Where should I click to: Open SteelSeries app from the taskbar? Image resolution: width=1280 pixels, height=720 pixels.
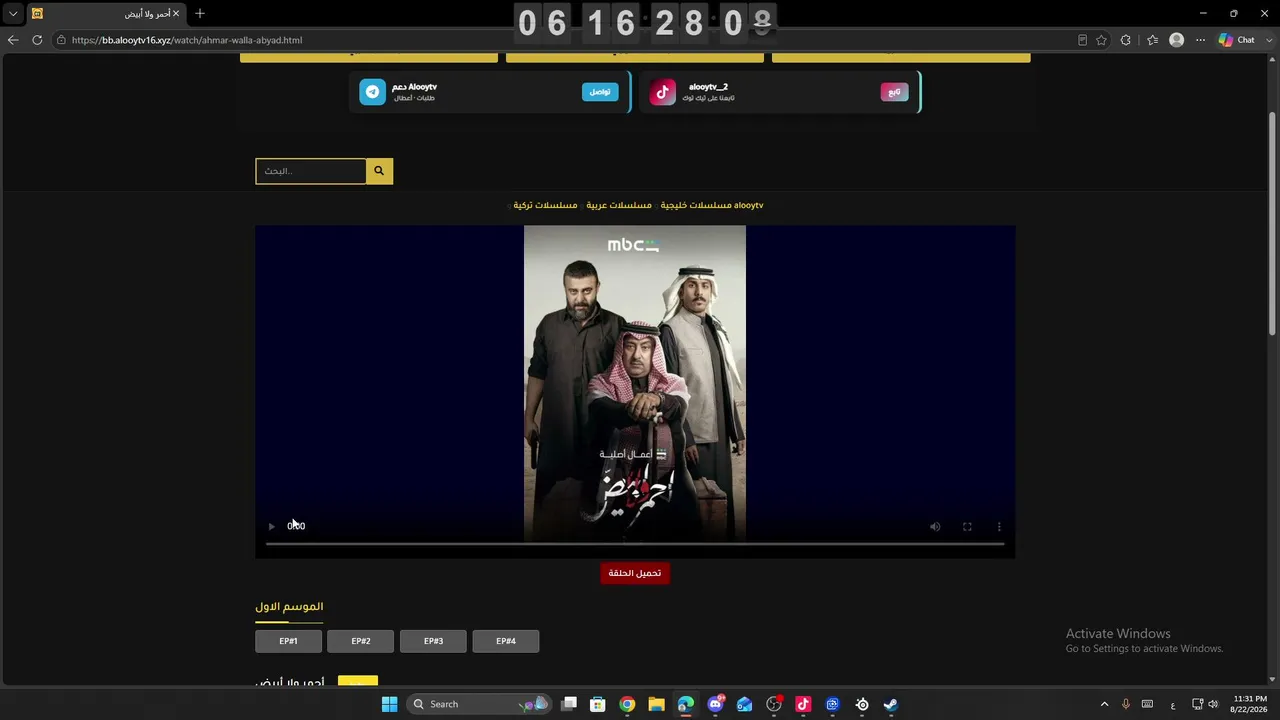click(862, 704)
